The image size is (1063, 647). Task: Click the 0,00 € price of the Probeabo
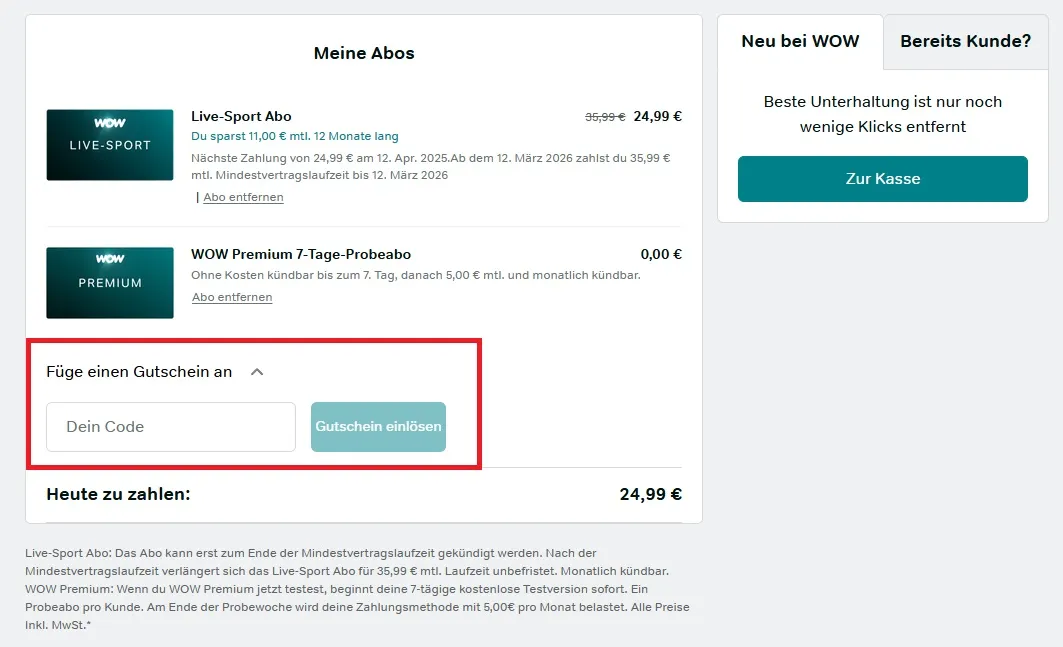(x=661, y=254)
